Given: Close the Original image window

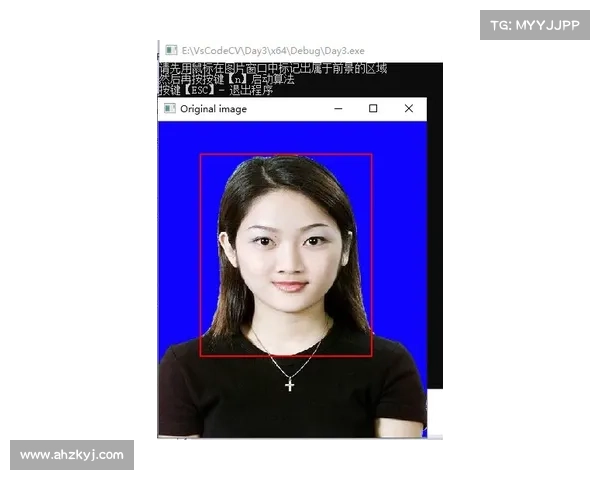Looking at the screenshot, I should 408,109.
